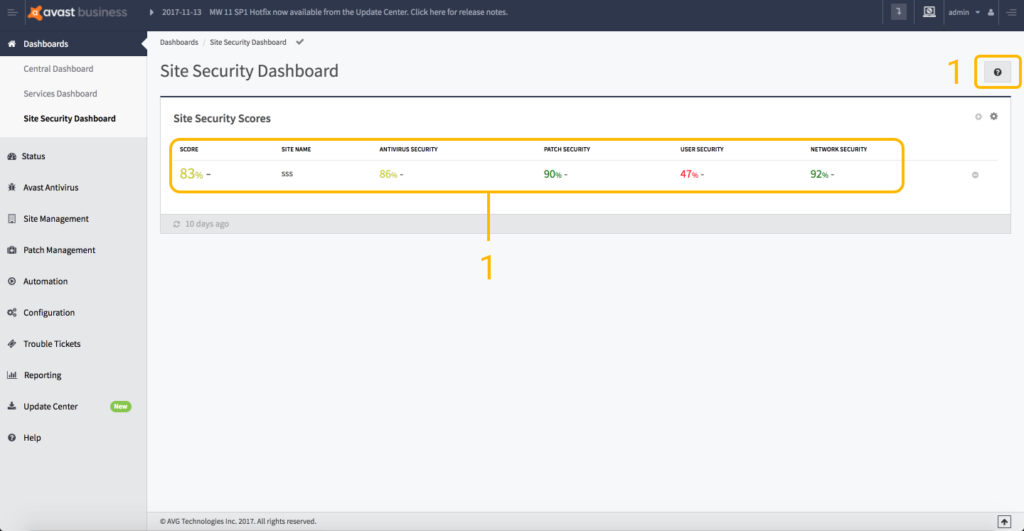
Task: Expand the admin dropdown menu
Action: (964, 12)
